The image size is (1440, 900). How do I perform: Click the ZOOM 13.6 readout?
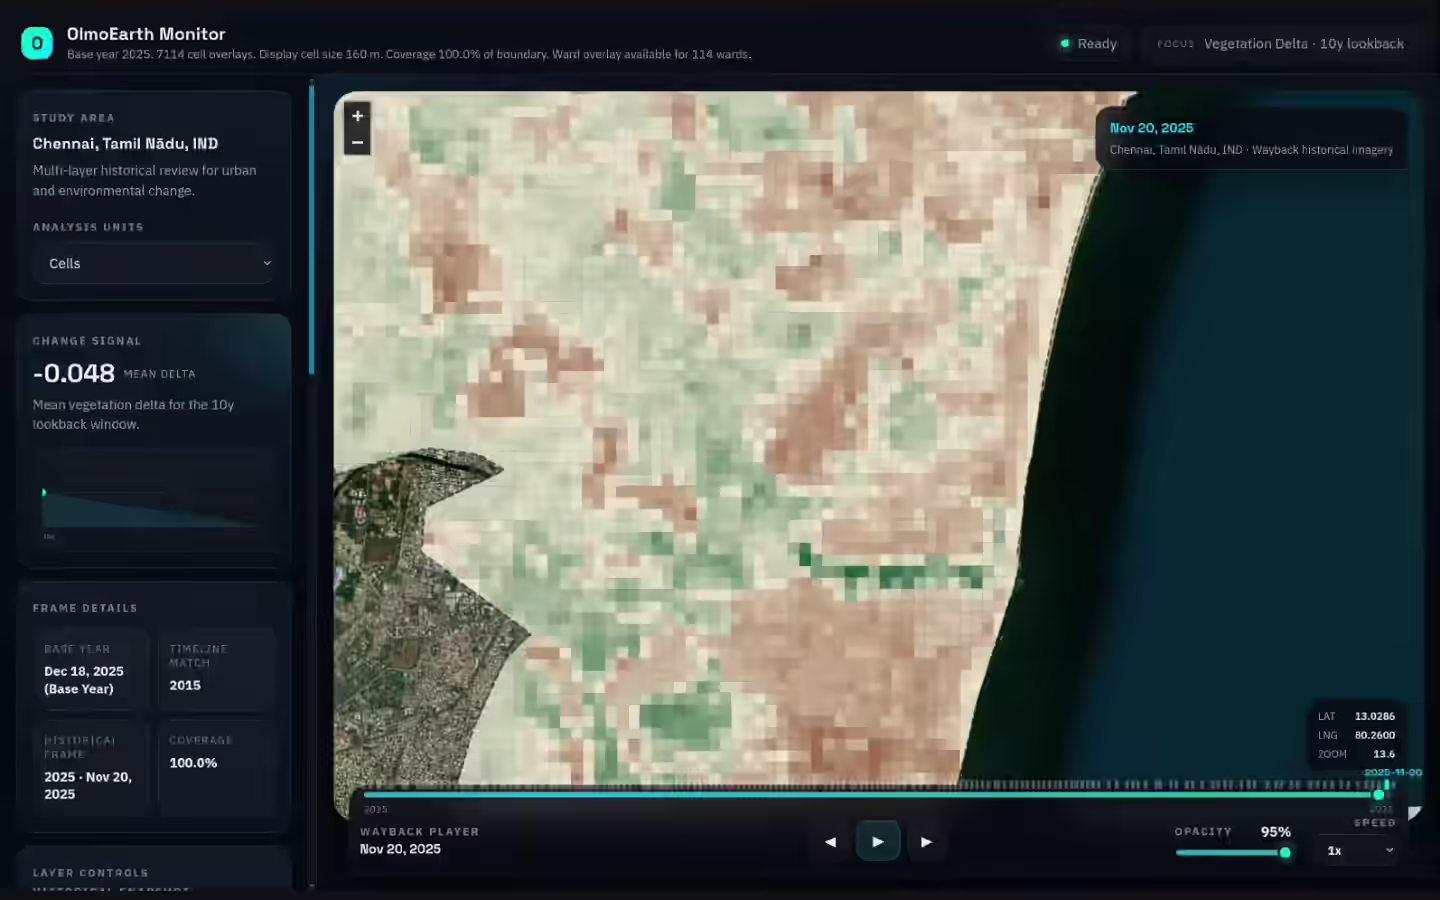(x=1356, y=754)
